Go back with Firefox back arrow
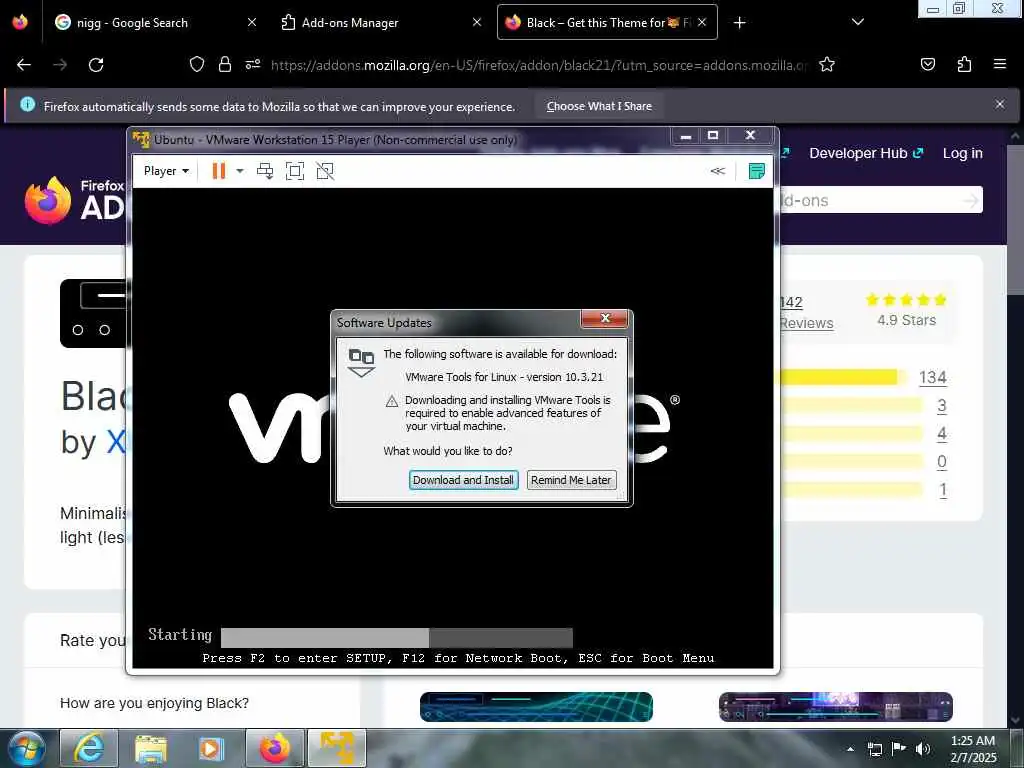 [24, 65]
